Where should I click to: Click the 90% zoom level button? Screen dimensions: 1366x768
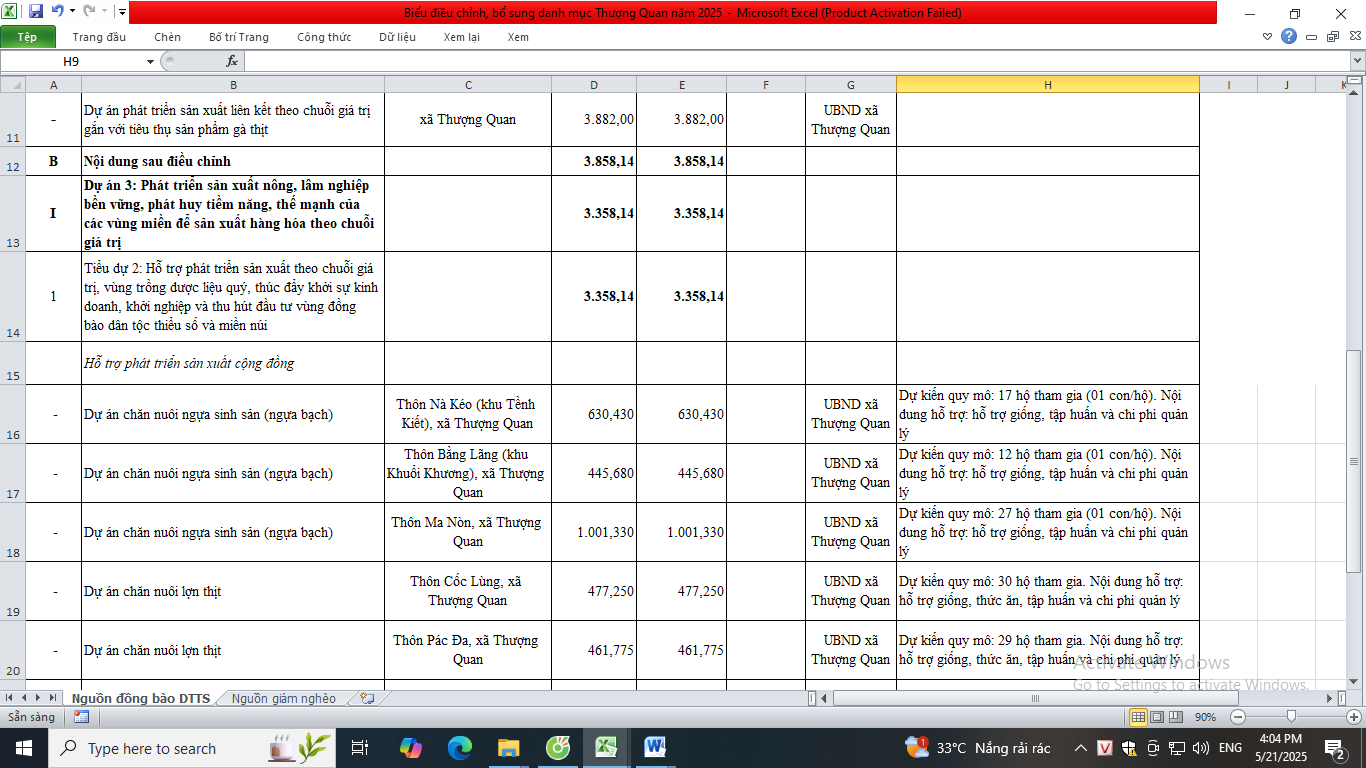coord(1205,717)
